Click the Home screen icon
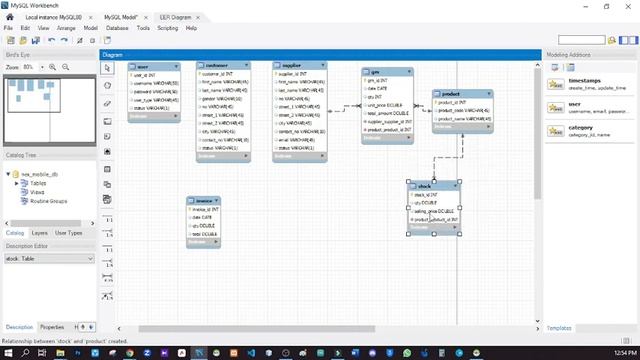Screen dimensions: 640x360 point(10,17)
